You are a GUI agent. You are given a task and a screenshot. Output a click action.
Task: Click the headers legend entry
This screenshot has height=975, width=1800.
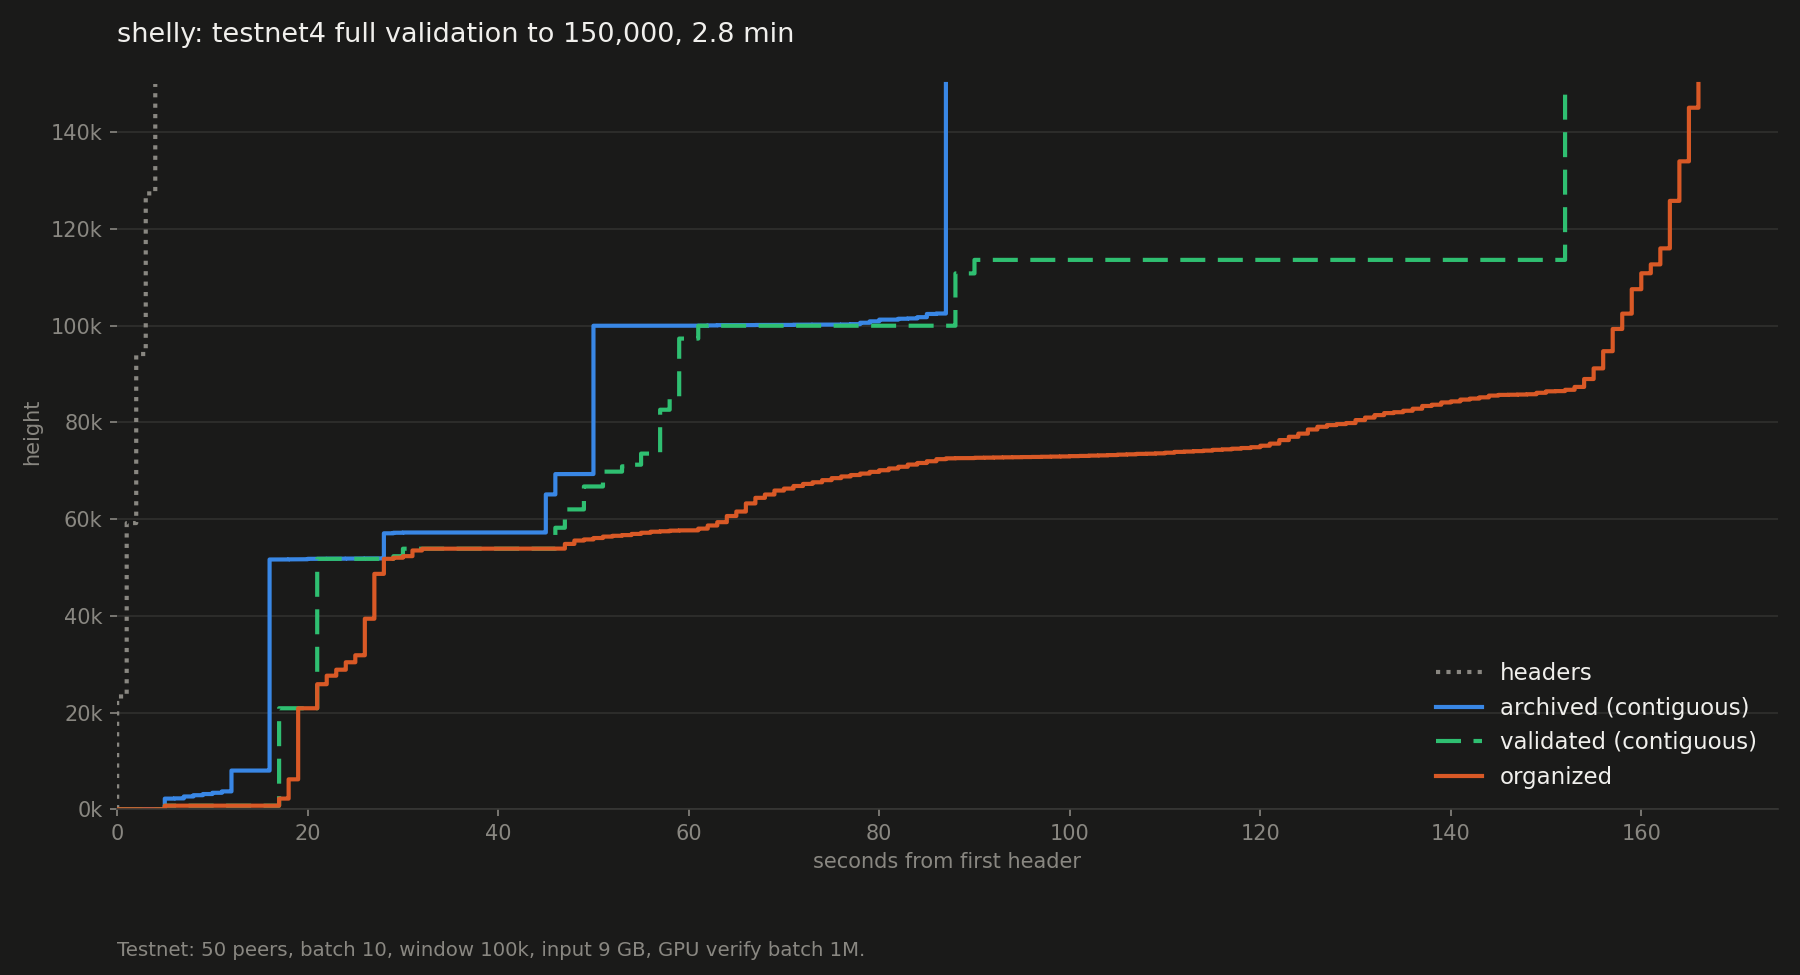pyautogui.click(x=1512, y=672)
